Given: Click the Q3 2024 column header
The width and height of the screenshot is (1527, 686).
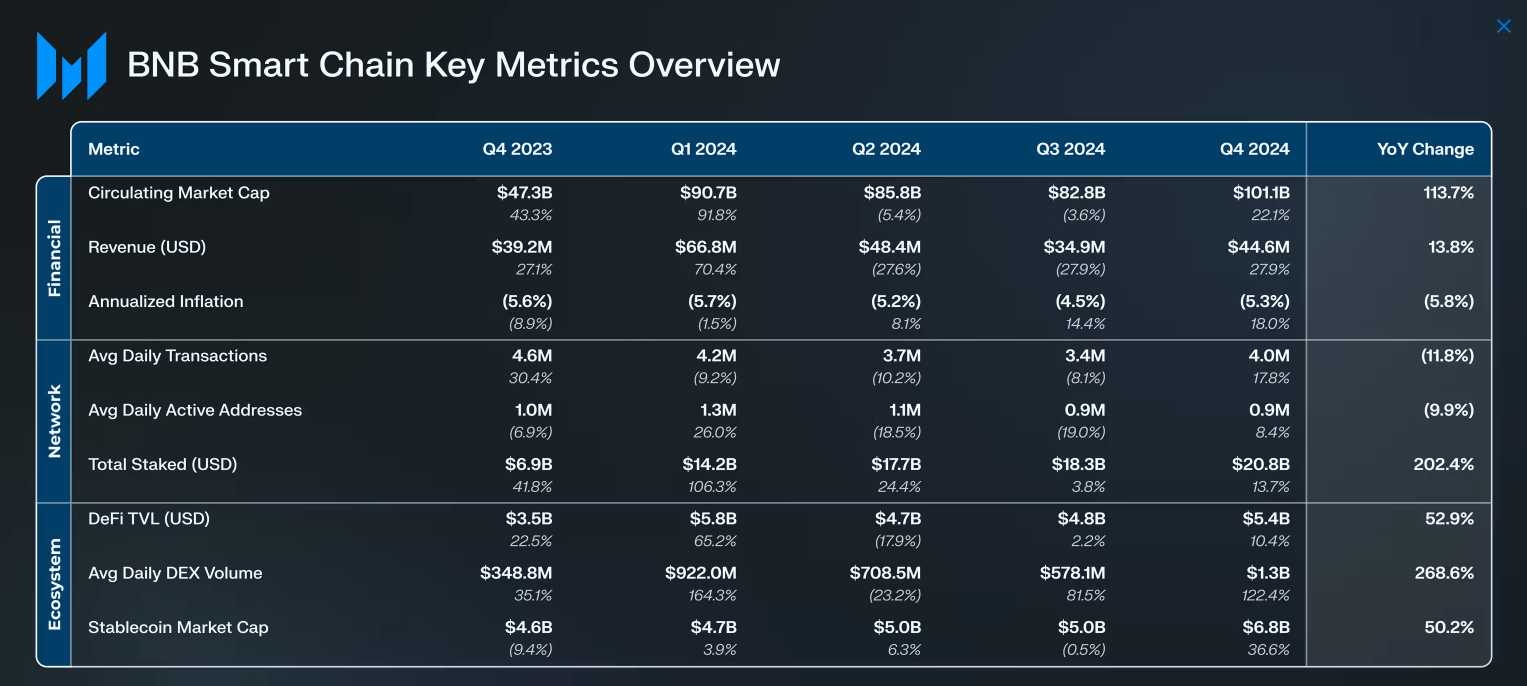Looking at the screenshot, I should [x=1070, y=149].
